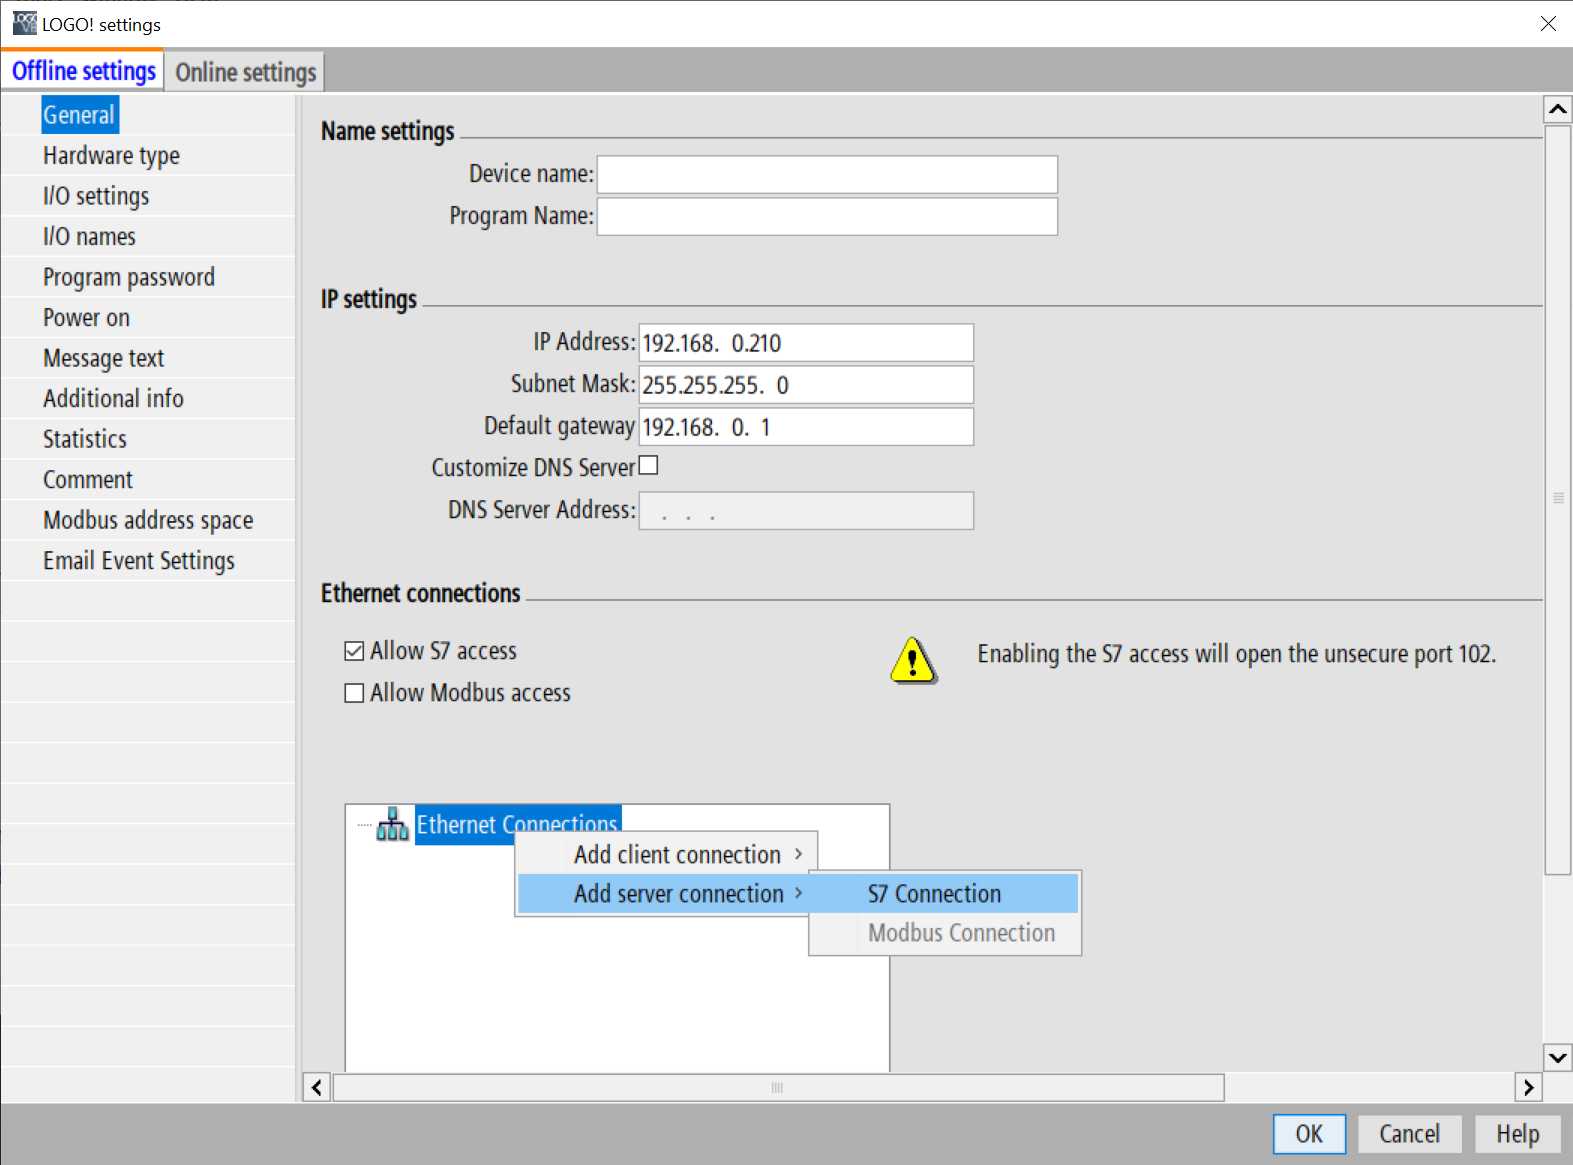Expand the Add server connection submenu arrow
Screen dimensions: 1573x1165
coord(798,893)
